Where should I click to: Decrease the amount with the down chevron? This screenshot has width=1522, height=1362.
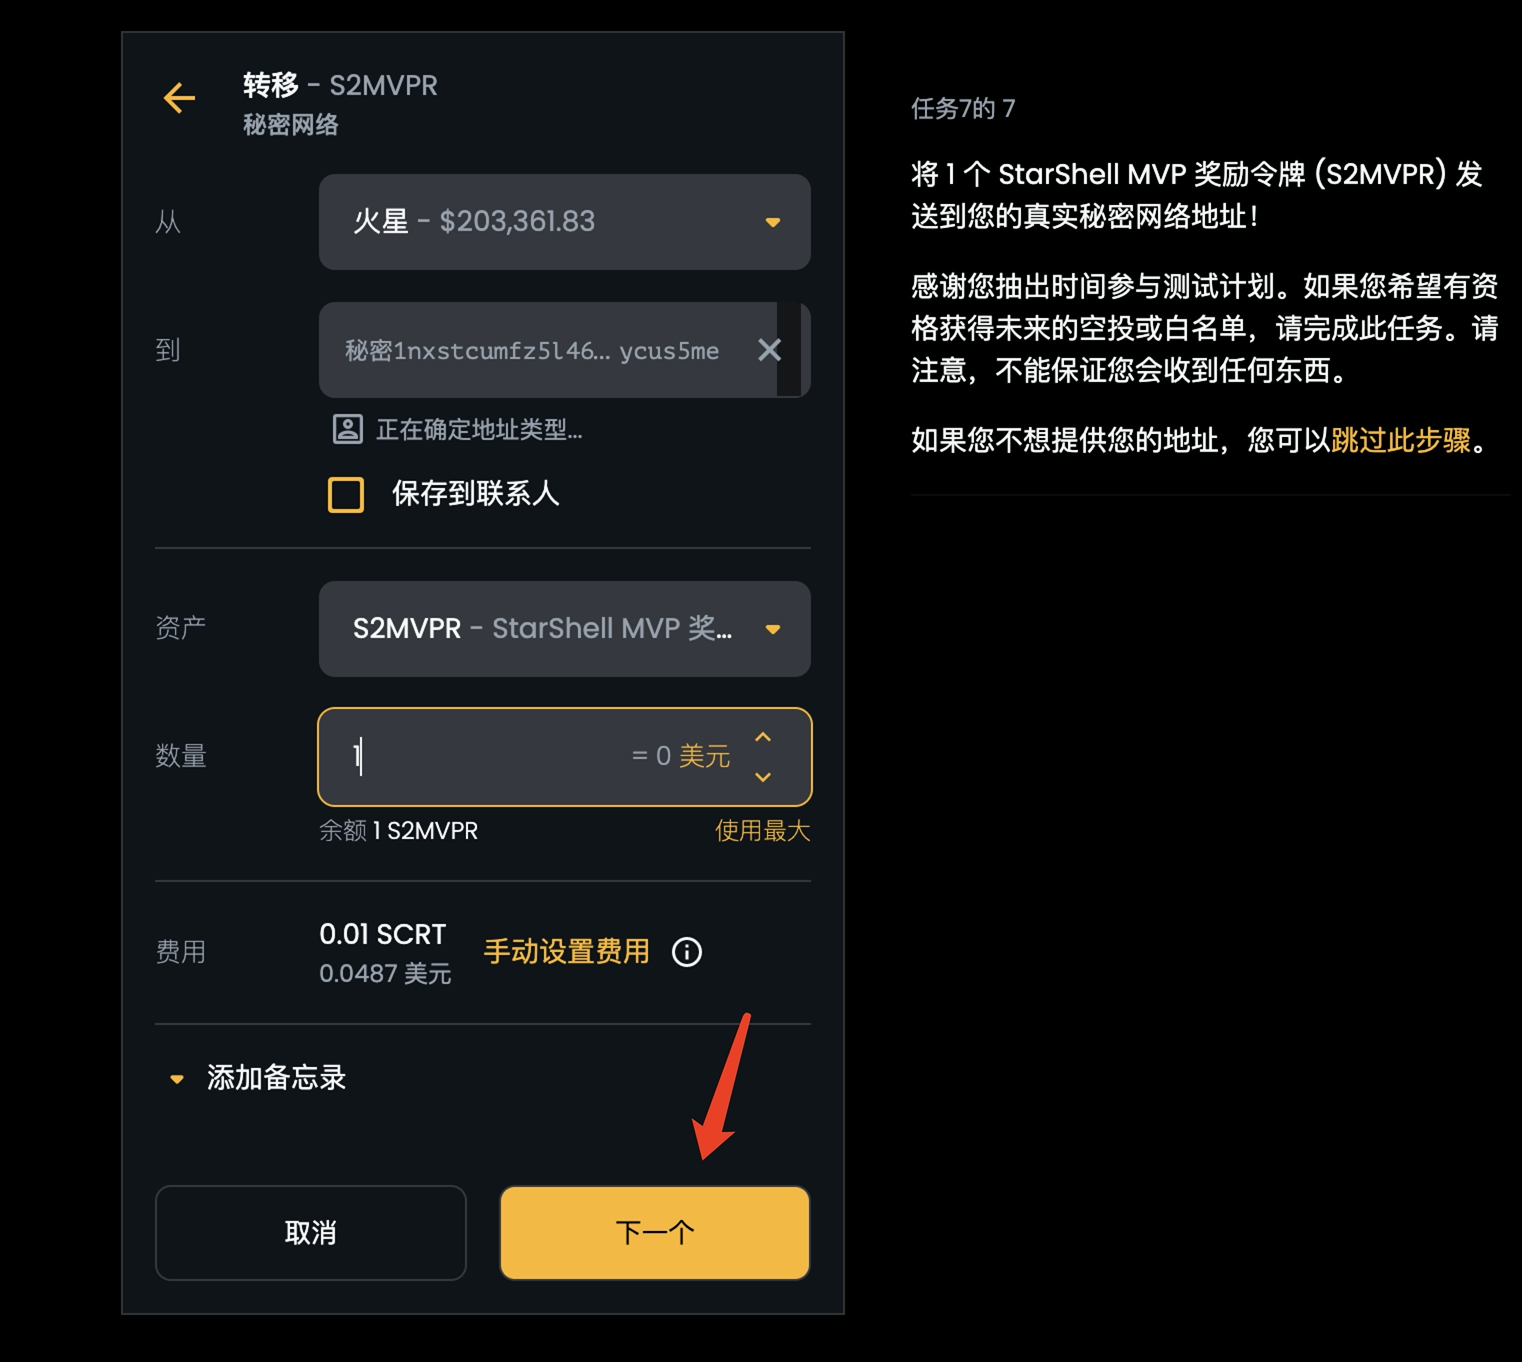[x=763, y=777]
